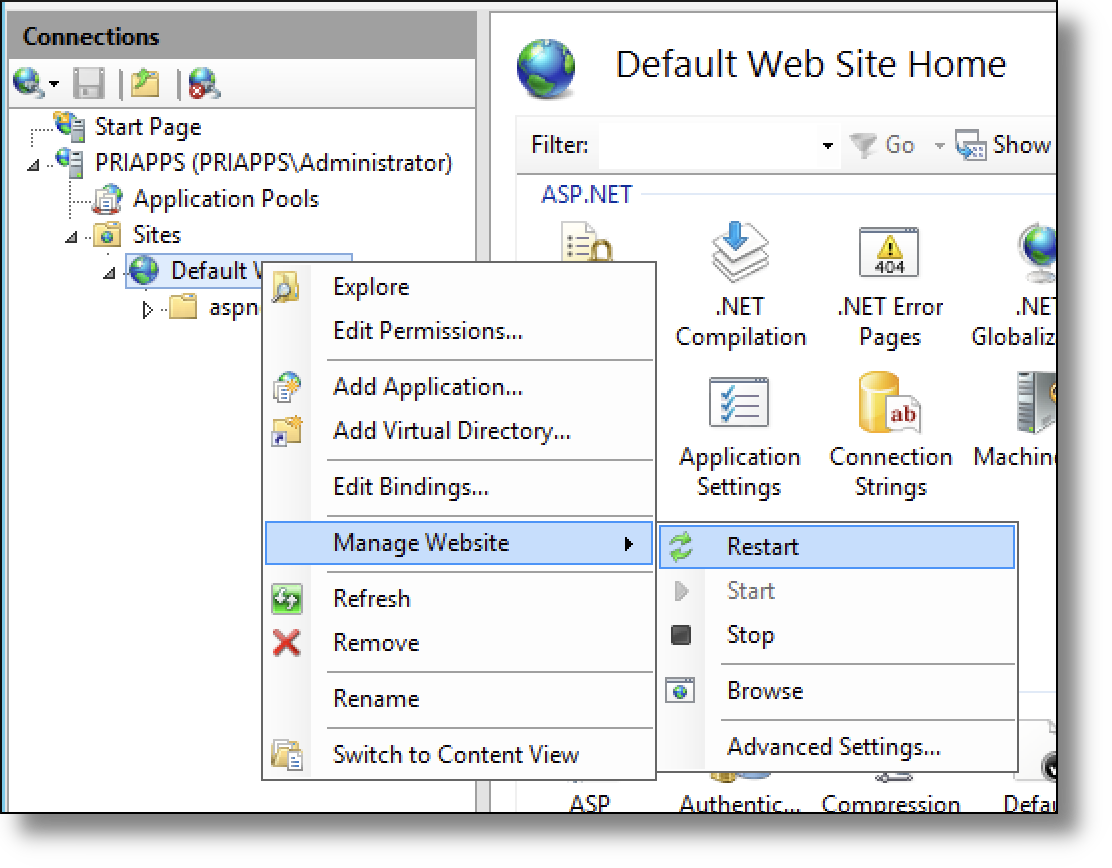Click the gray Start play triangle icon
1112x868 pixels.
coord(681,591)
